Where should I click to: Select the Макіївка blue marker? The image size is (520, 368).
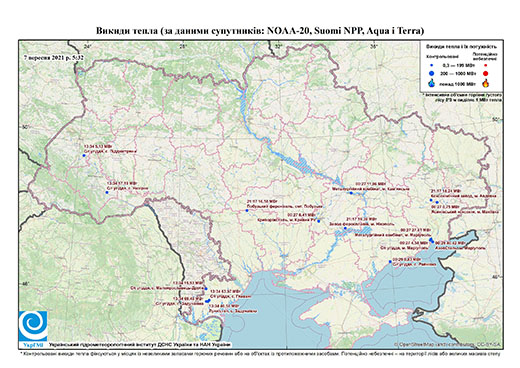(x=437, y=202)
